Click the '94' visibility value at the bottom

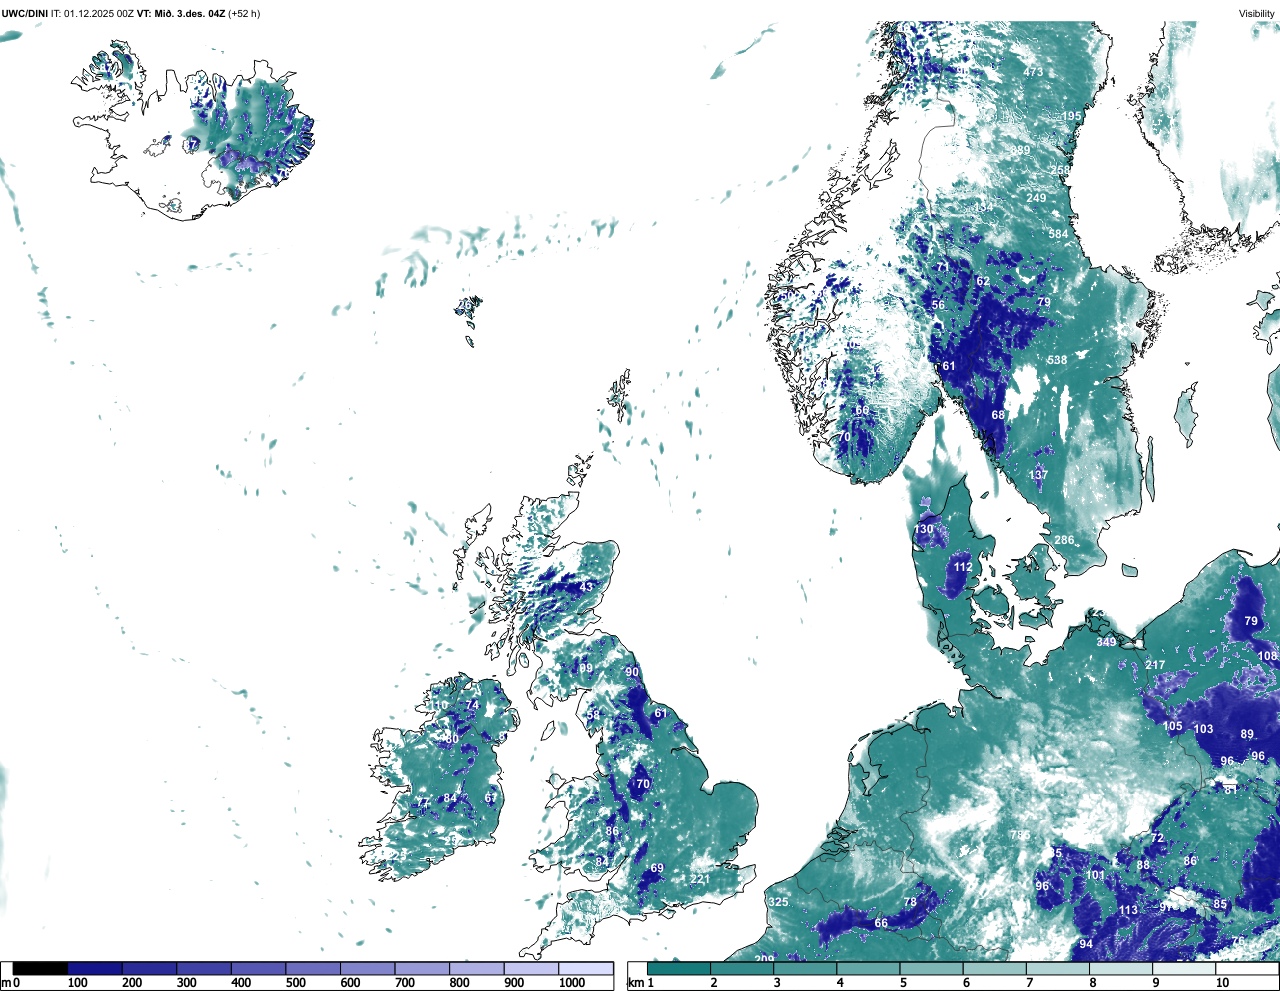click(x=1086, y=944)
